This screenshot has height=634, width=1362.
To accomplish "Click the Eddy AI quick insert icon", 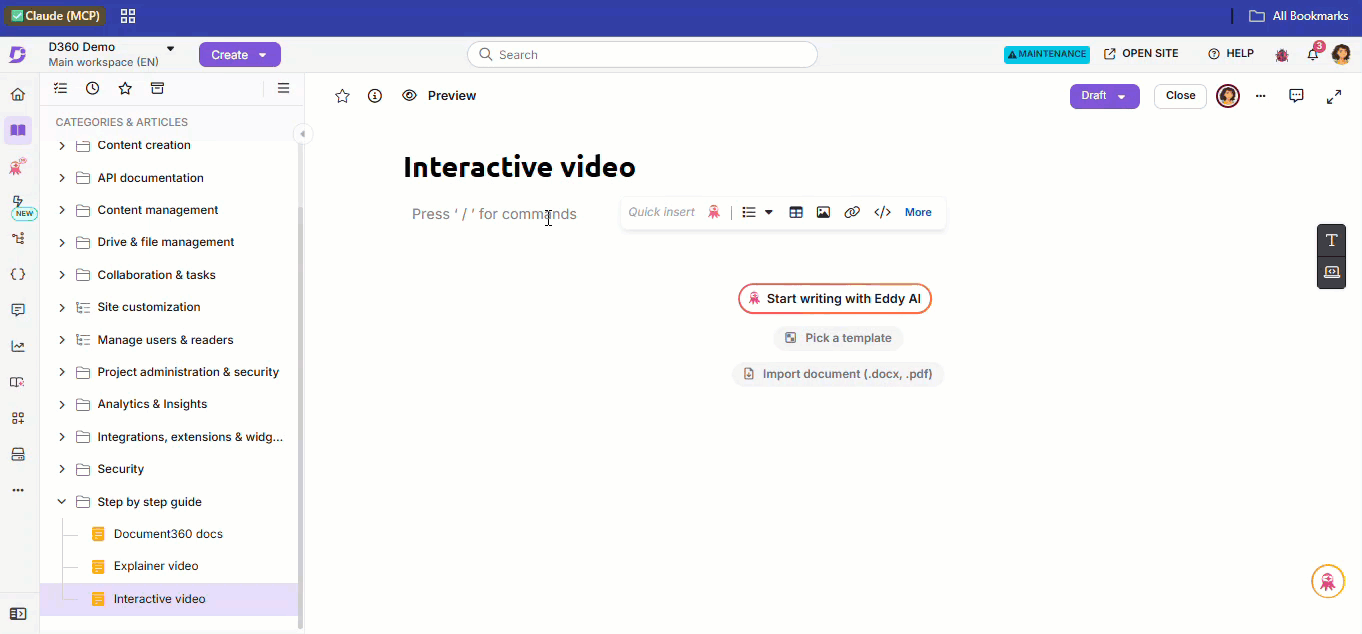I will [714, 212].
